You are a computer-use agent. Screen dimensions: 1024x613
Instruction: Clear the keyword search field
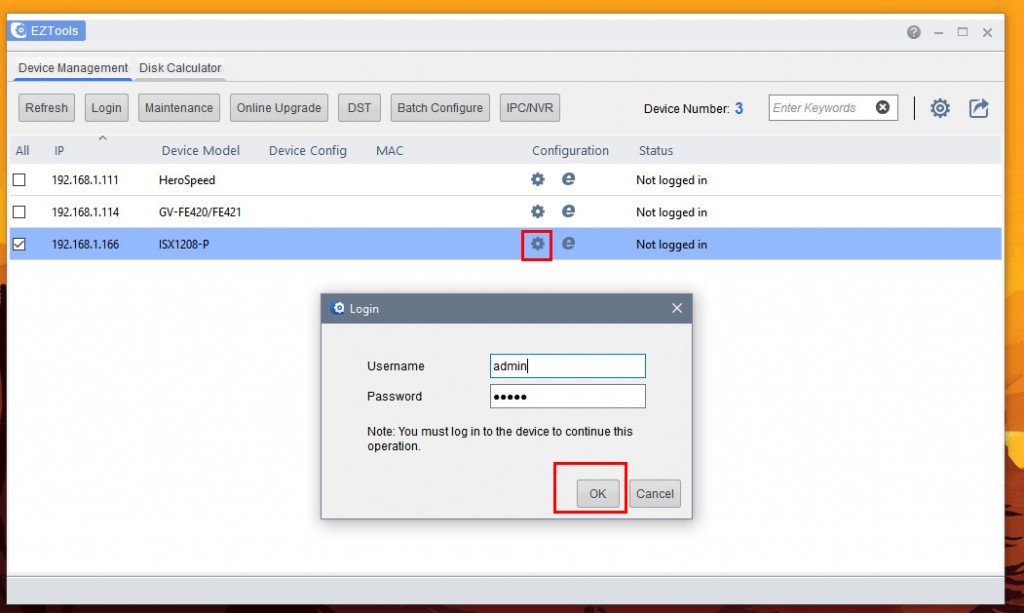click(882, 107)
